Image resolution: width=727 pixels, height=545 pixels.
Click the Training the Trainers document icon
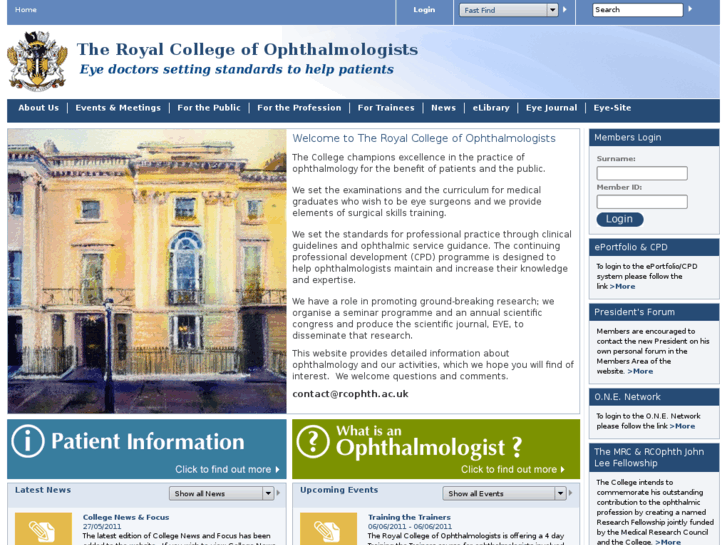click(328, 529)
